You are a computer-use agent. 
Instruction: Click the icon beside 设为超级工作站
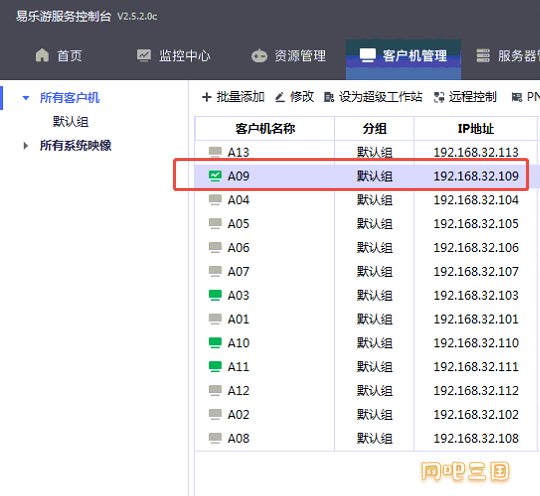[329, 97]
